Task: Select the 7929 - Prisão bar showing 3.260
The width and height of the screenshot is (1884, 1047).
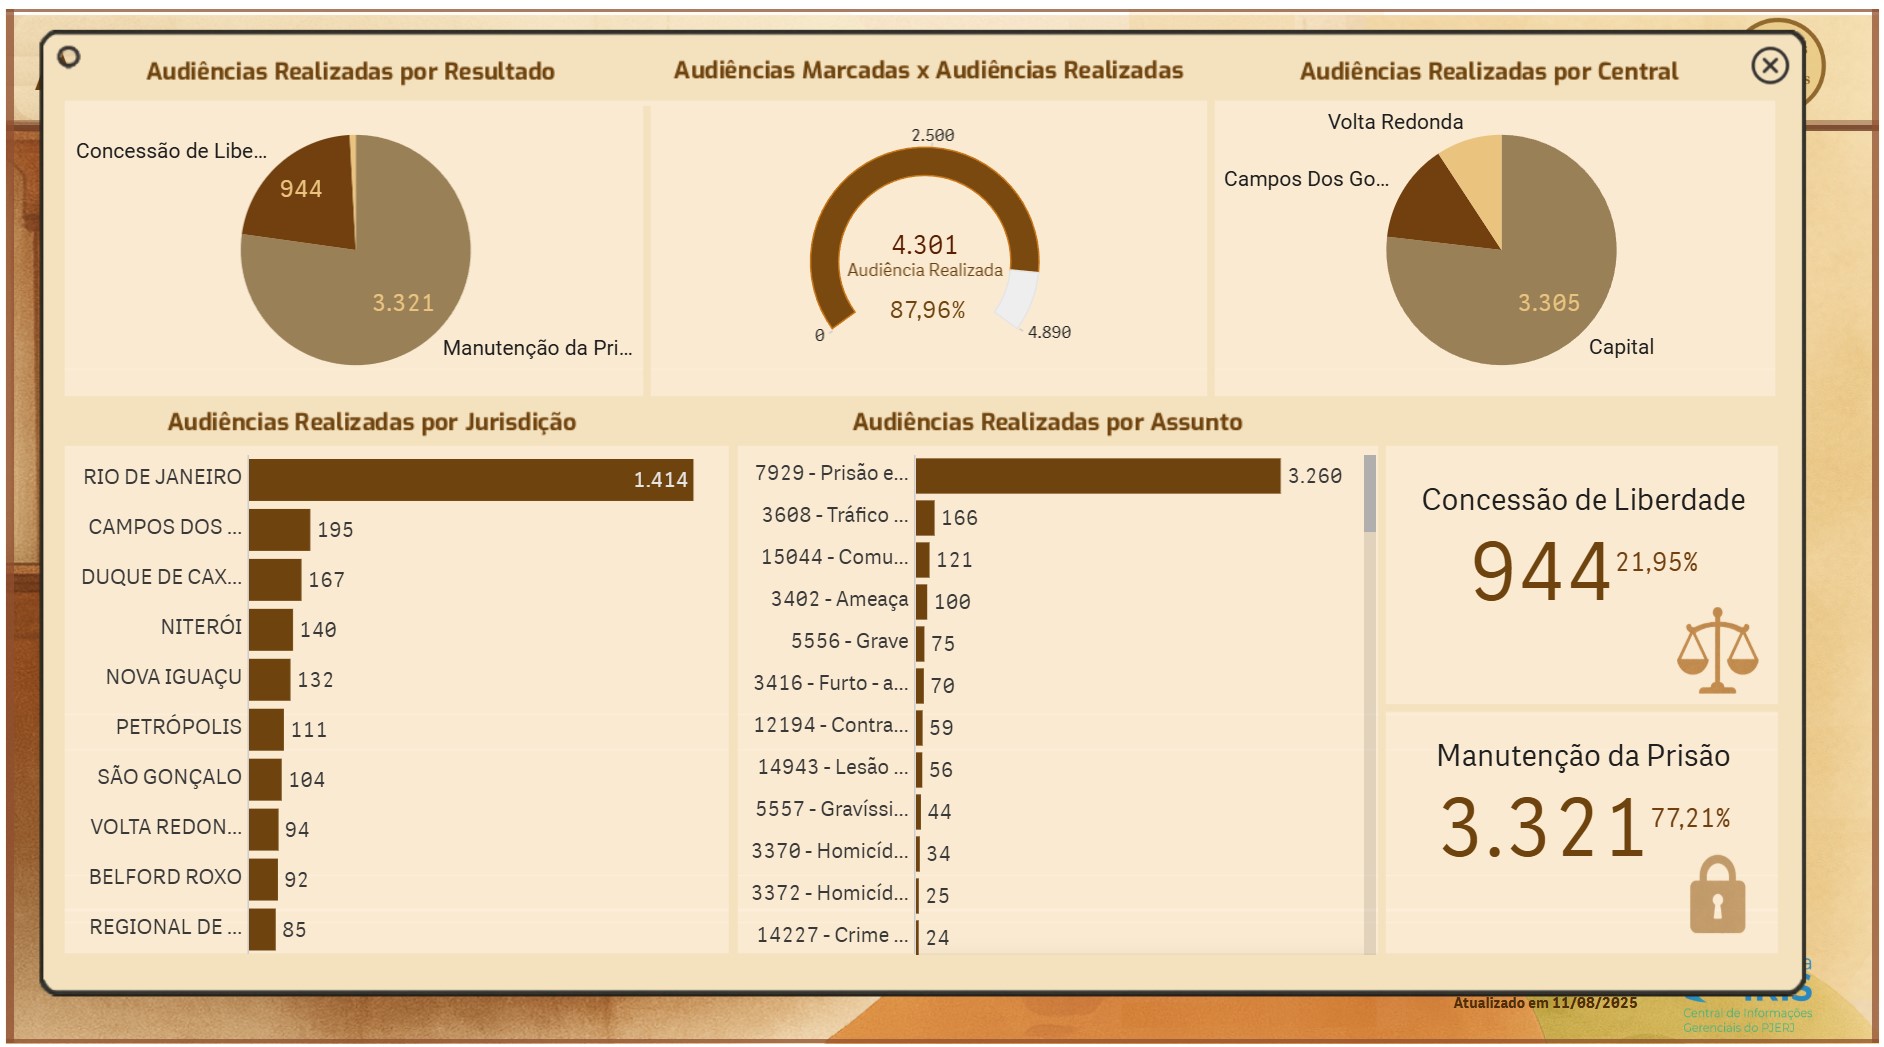Action: coord(1097,476)
